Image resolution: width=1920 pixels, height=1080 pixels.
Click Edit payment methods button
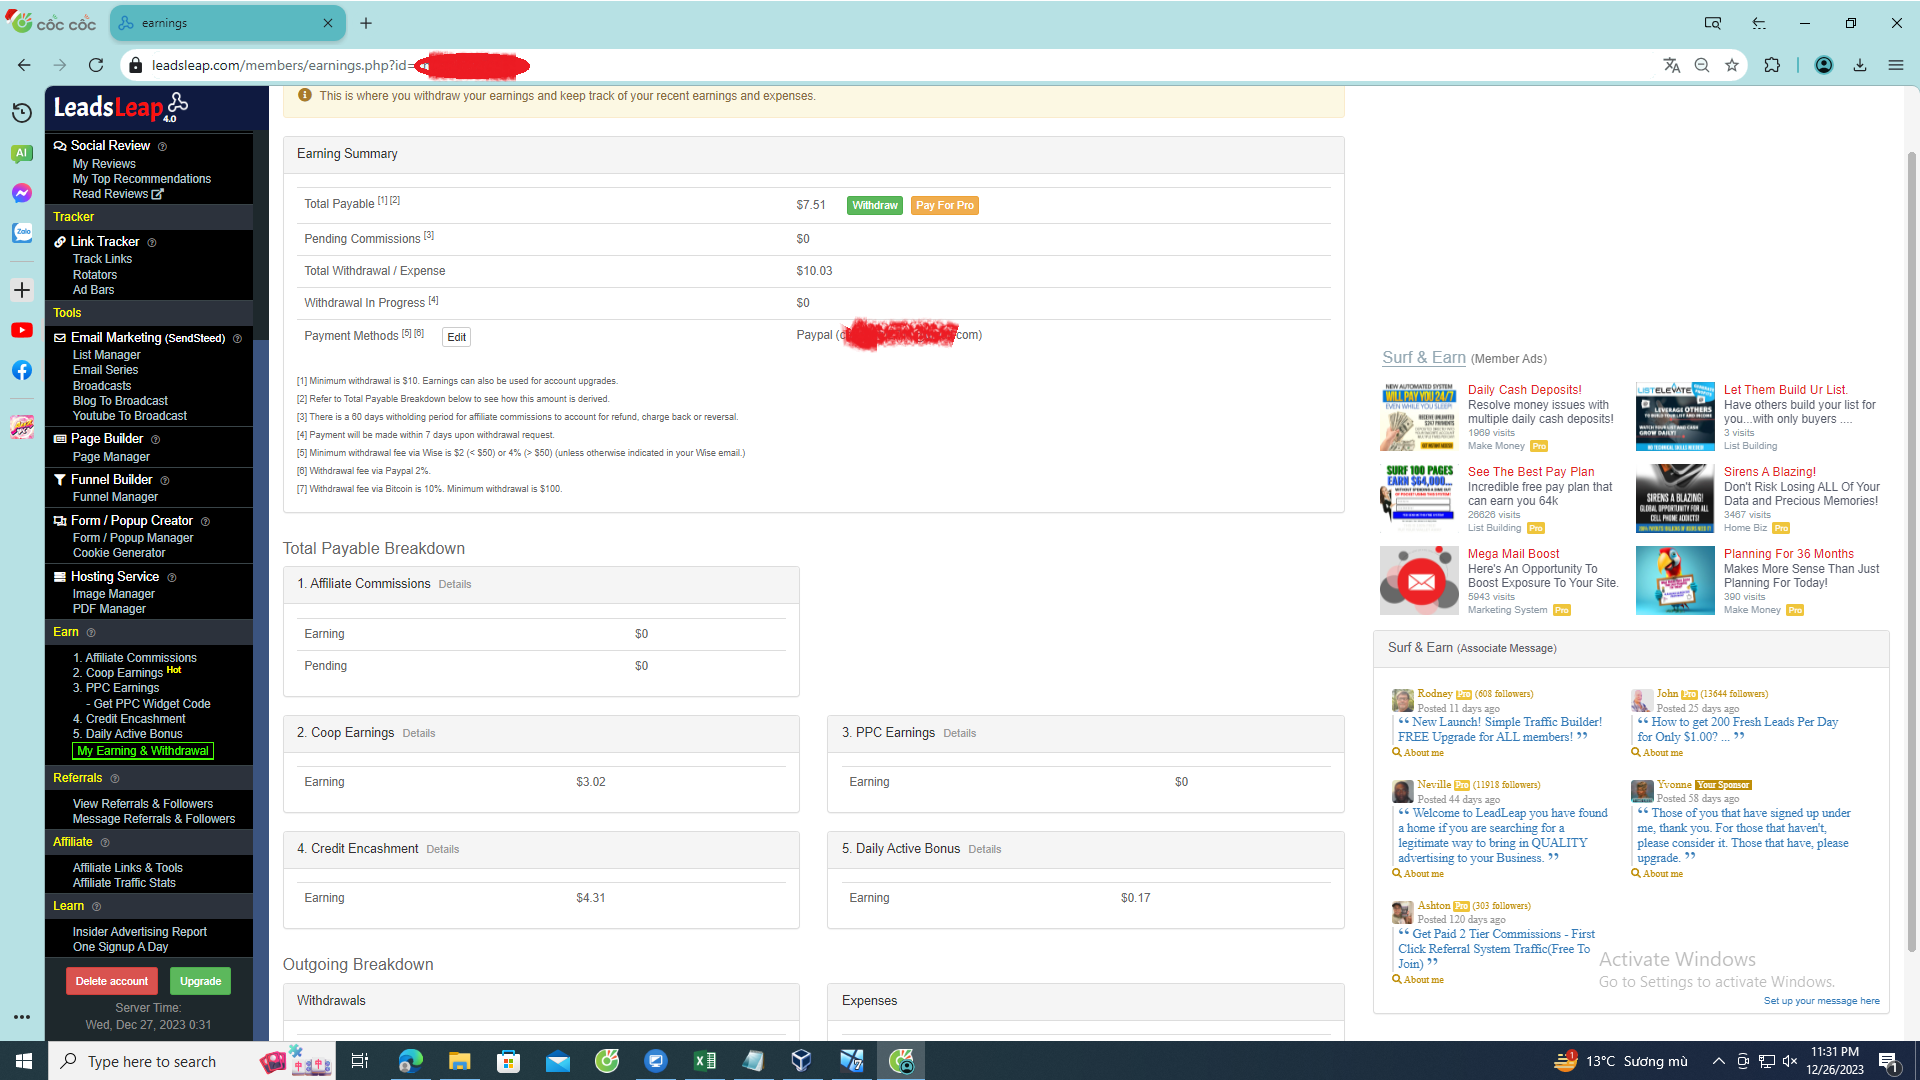pos(456,337)
